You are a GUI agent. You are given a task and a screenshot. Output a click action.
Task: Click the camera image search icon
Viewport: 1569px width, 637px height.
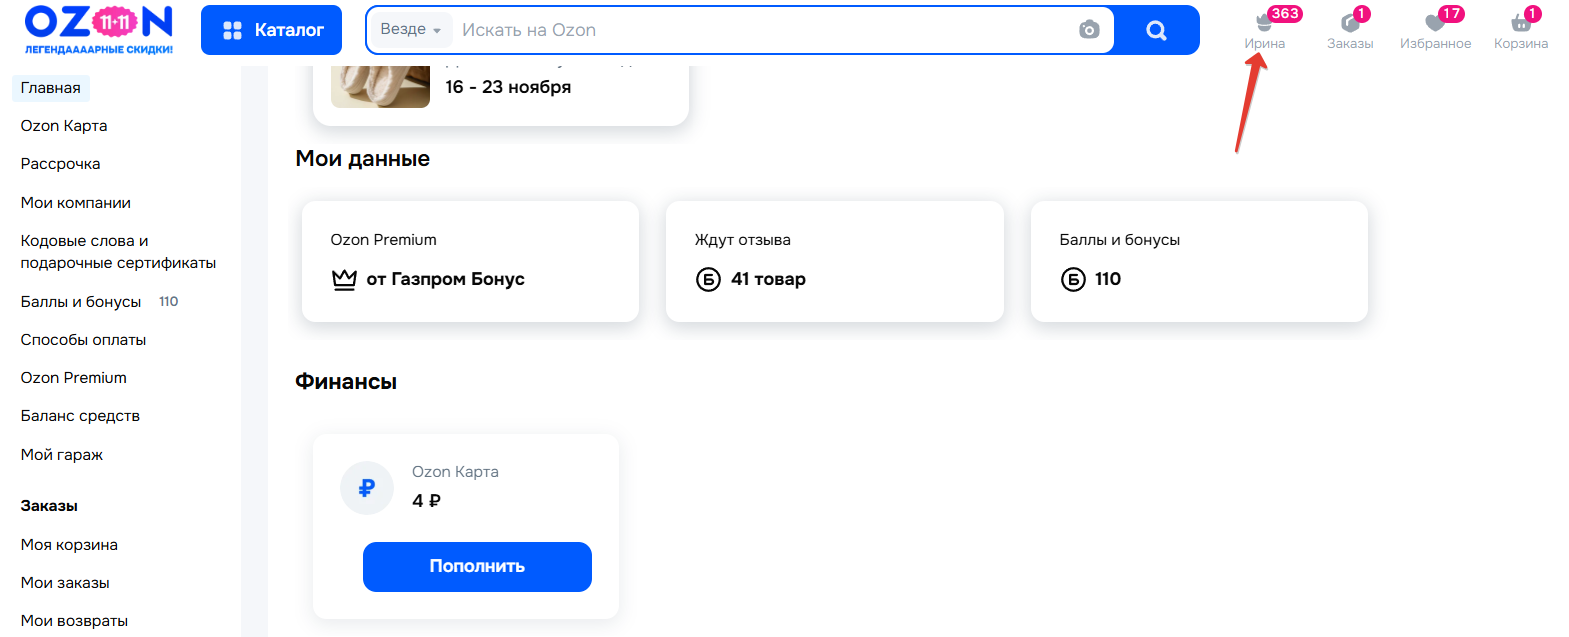1089,30
